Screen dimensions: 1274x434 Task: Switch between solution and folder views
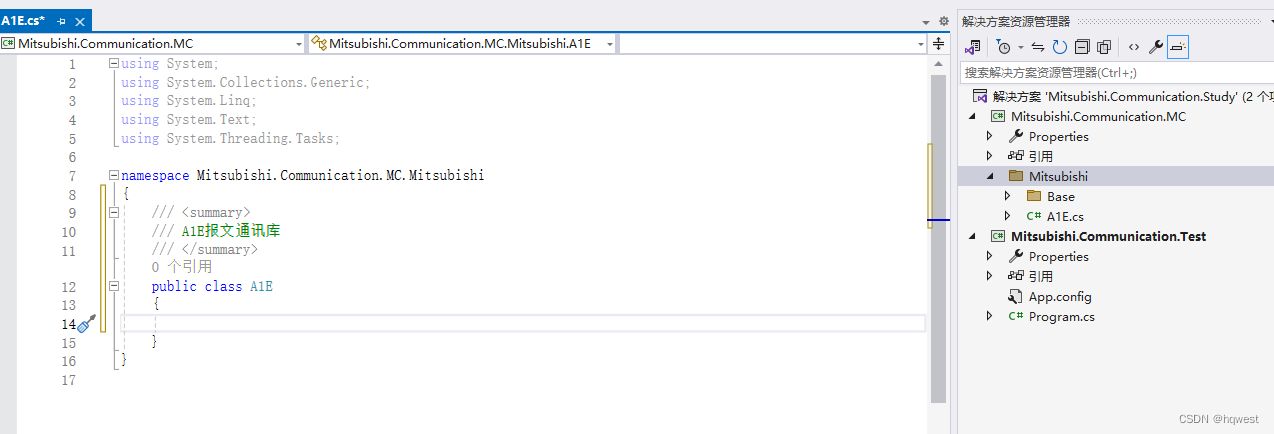click(x=972, y=47)
